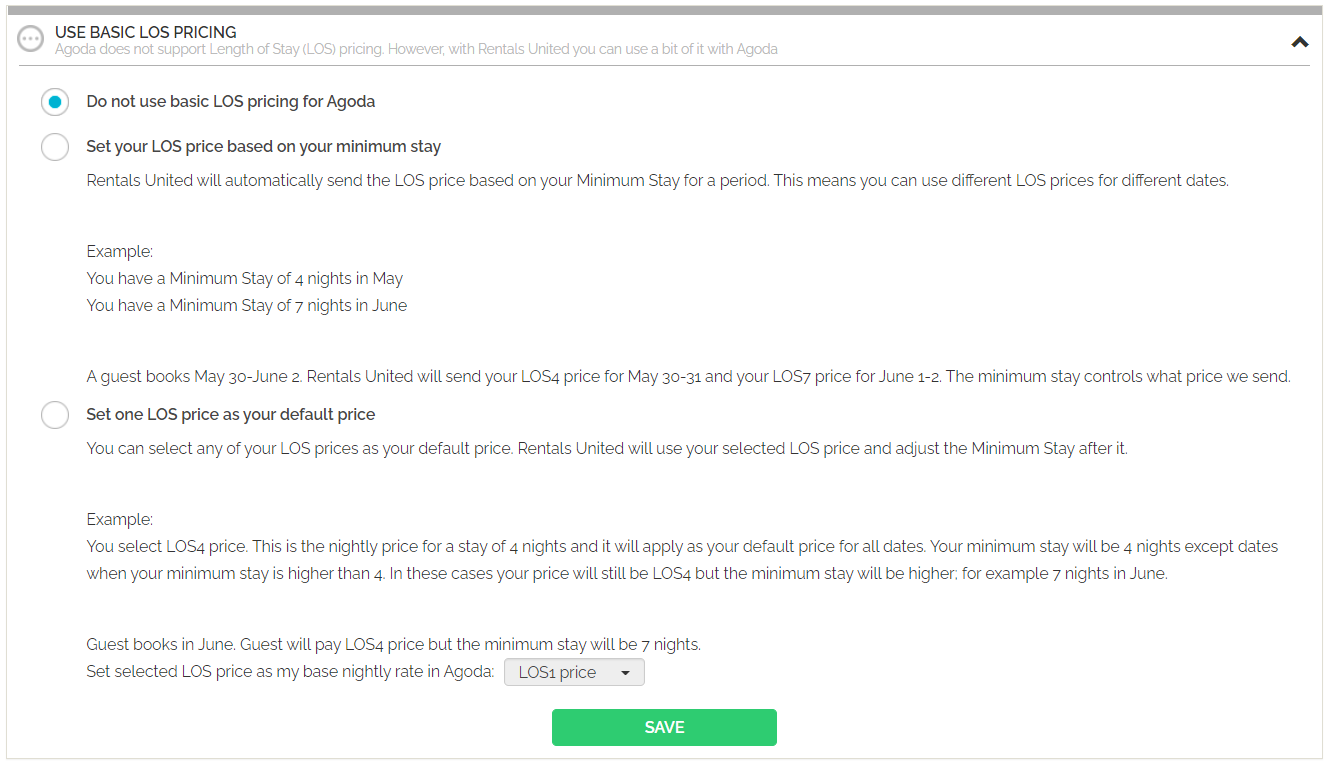Click the 'Minimum Stay of 7 nights in June' line
The width and height of the screenshot is (1327, 767).
tap(247, 306)
